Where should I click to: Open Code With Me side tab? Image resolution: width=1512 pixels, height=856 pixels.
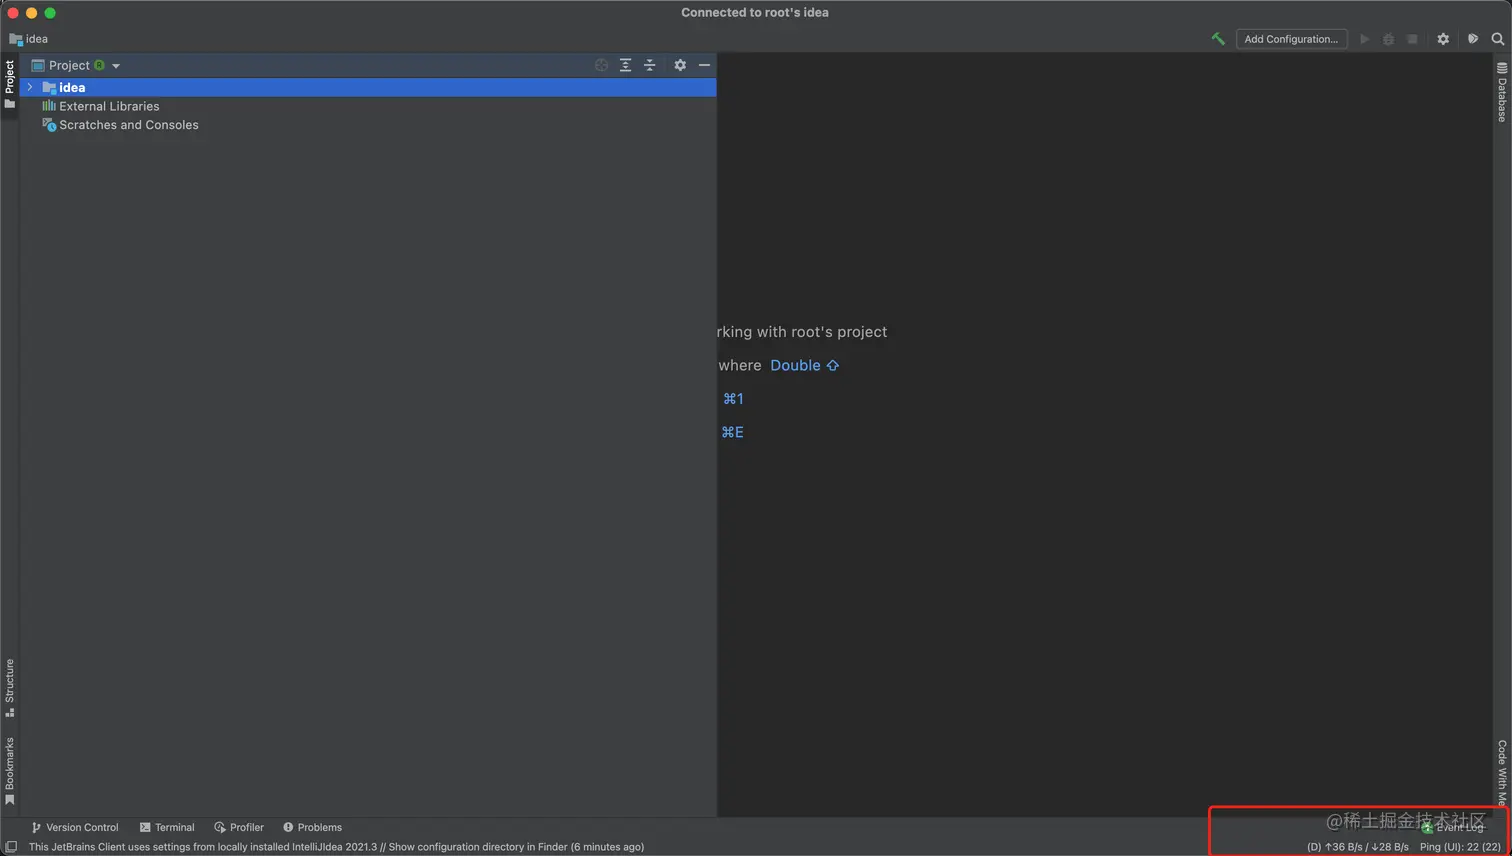(1502, 772)
